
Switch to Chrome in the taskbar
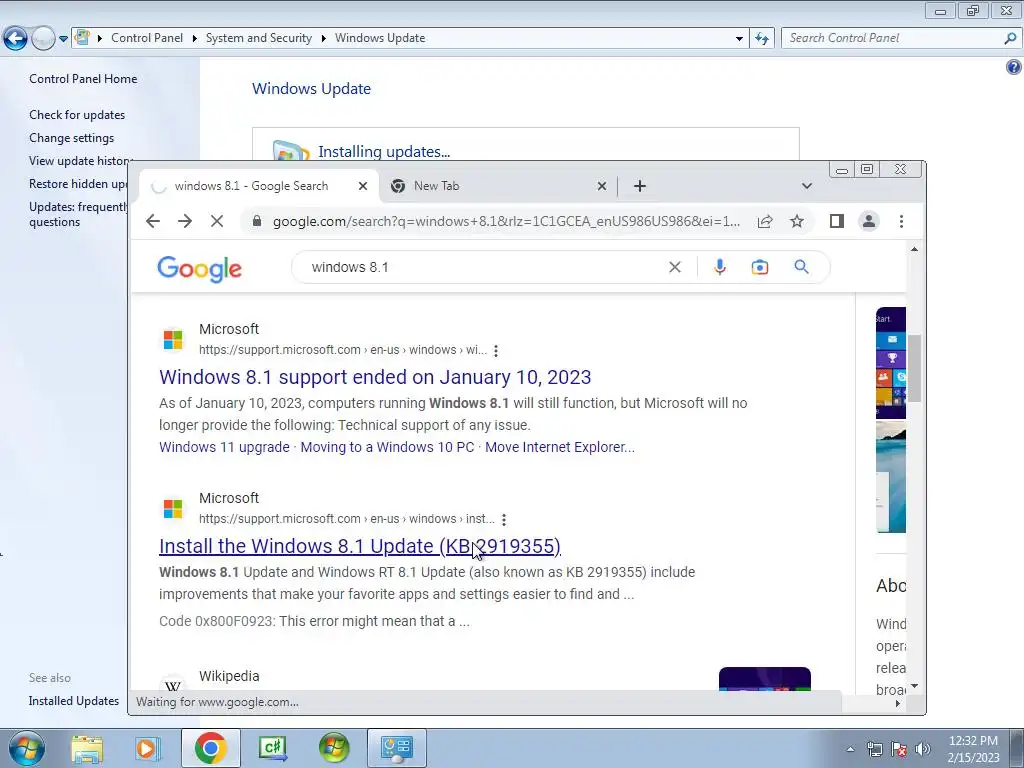[210, 748]
